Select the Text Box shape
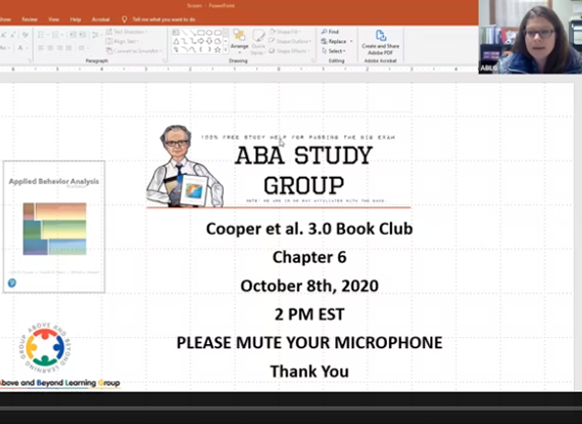This screenshot has width=582, height=424. coord(176,33)
